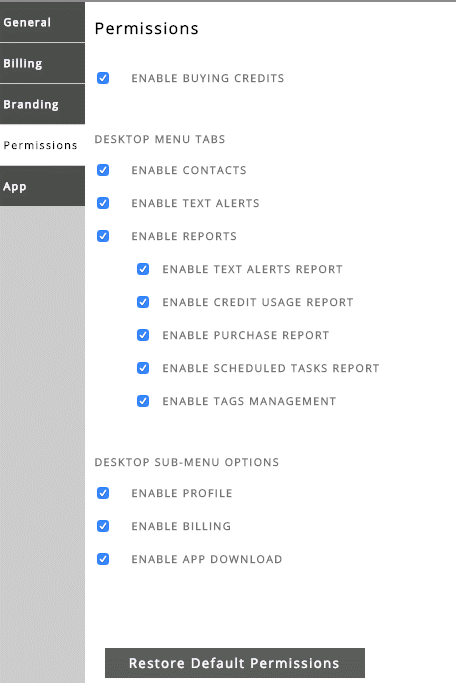456x683 pixels.
Task: Click the Enable App Download label
Action: coord(207,559)
